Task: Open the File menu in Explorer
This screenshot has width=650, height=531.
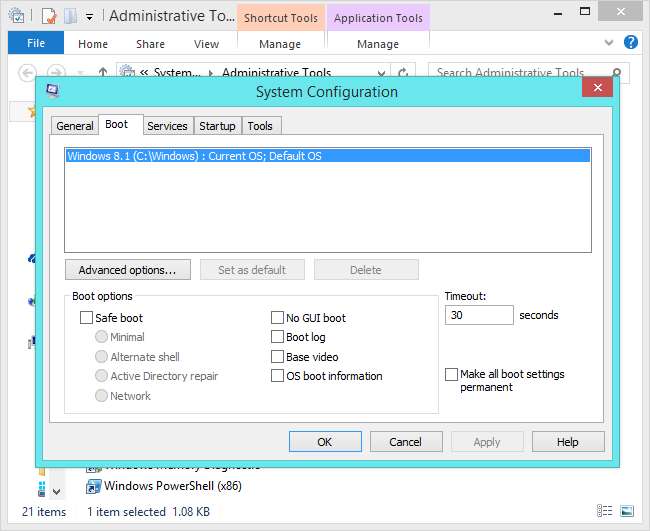Action: pos(36,43)
